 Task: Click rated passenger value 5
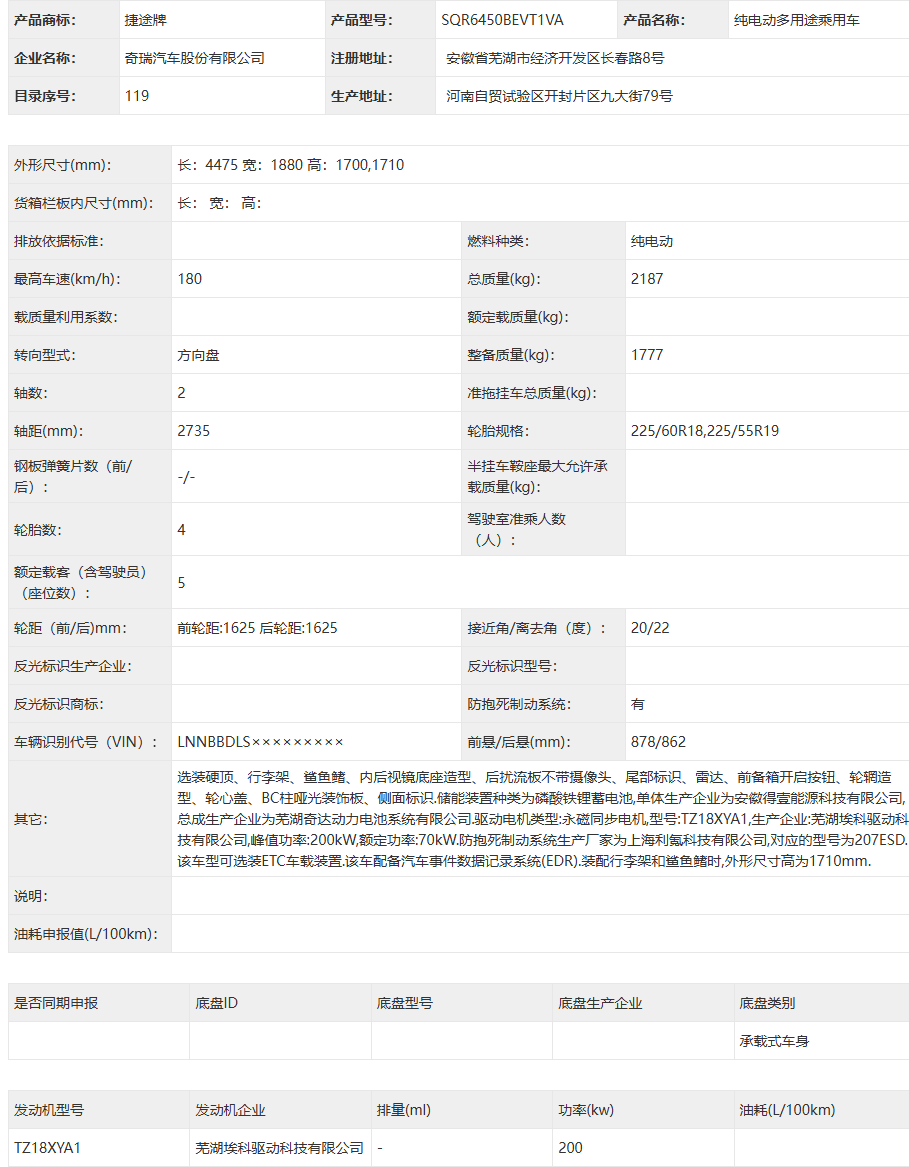182,582
